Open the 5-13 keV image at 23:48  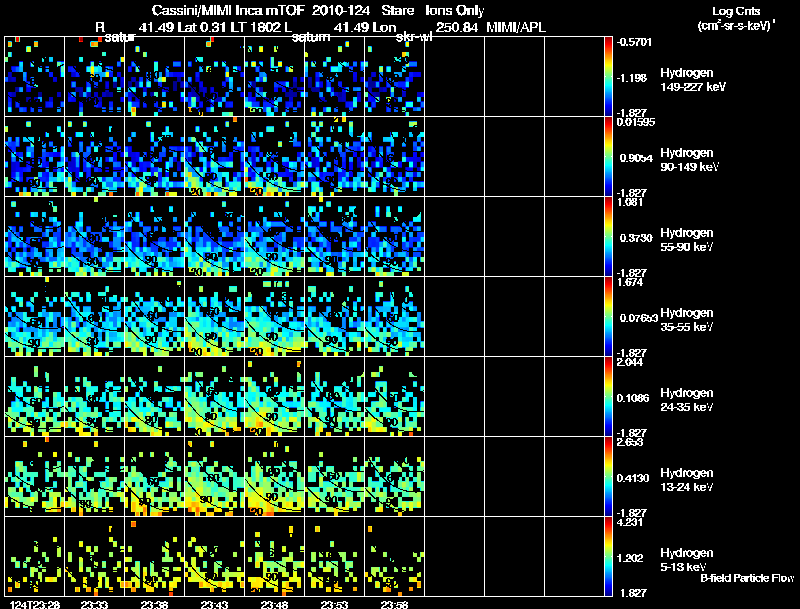[x=274, y=557]
